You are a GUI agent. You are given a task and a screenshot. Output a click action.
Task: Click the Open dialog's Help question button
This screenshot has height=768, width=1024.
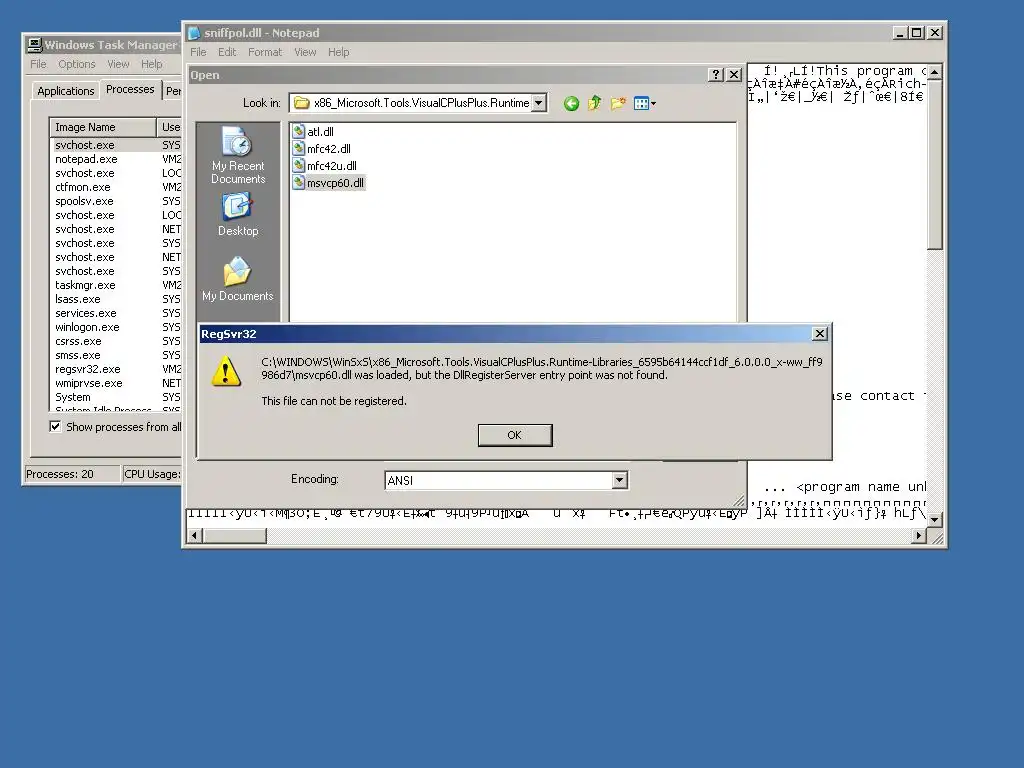tap(716, 74)
